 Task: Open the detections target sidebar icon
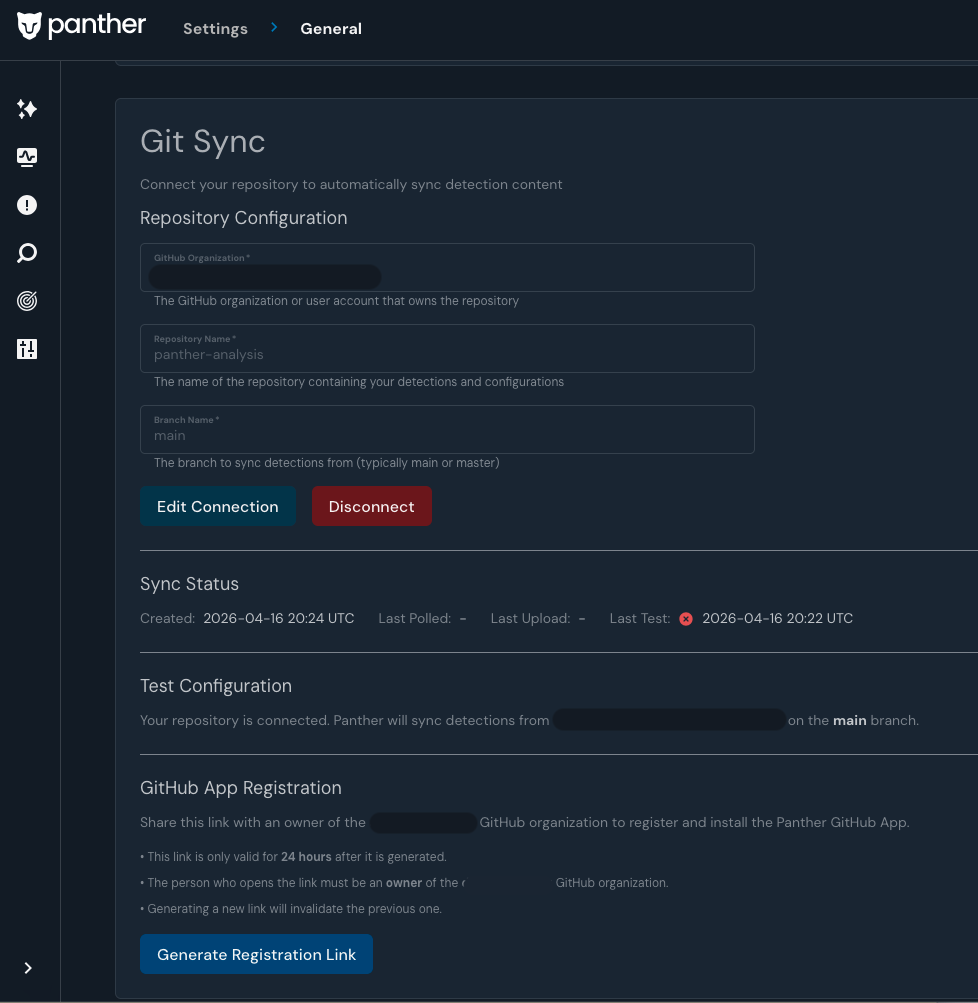[x=27, y=301]
